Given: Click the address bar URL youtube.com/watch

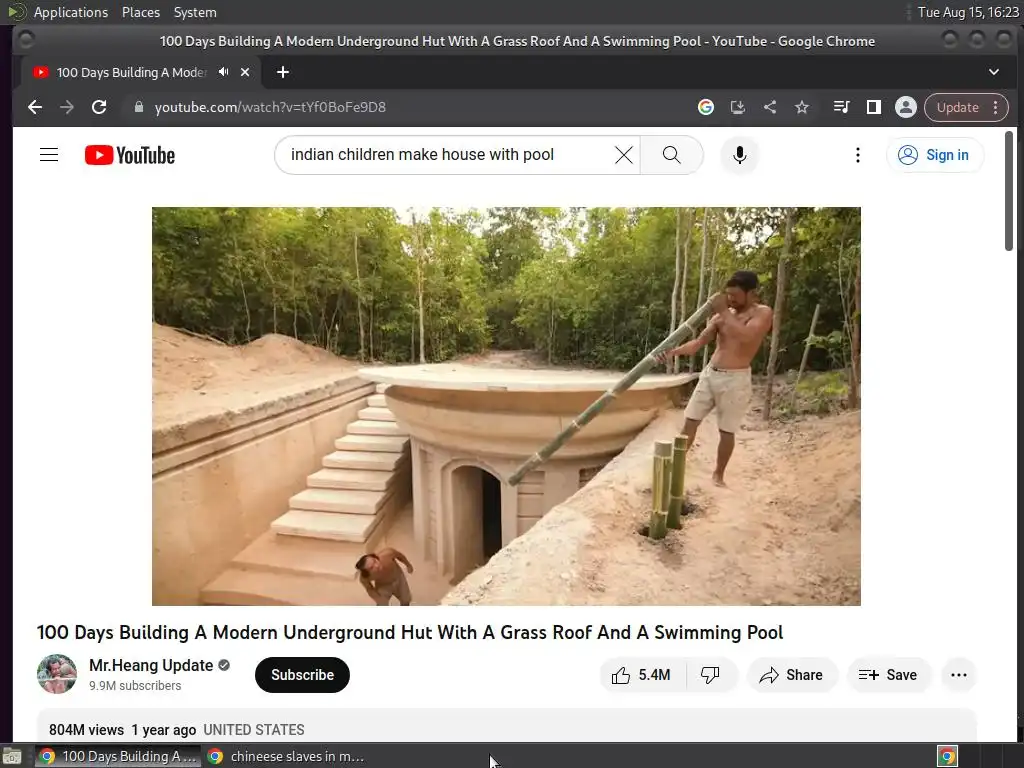Looking at the screenshot, I should [270, 107].
